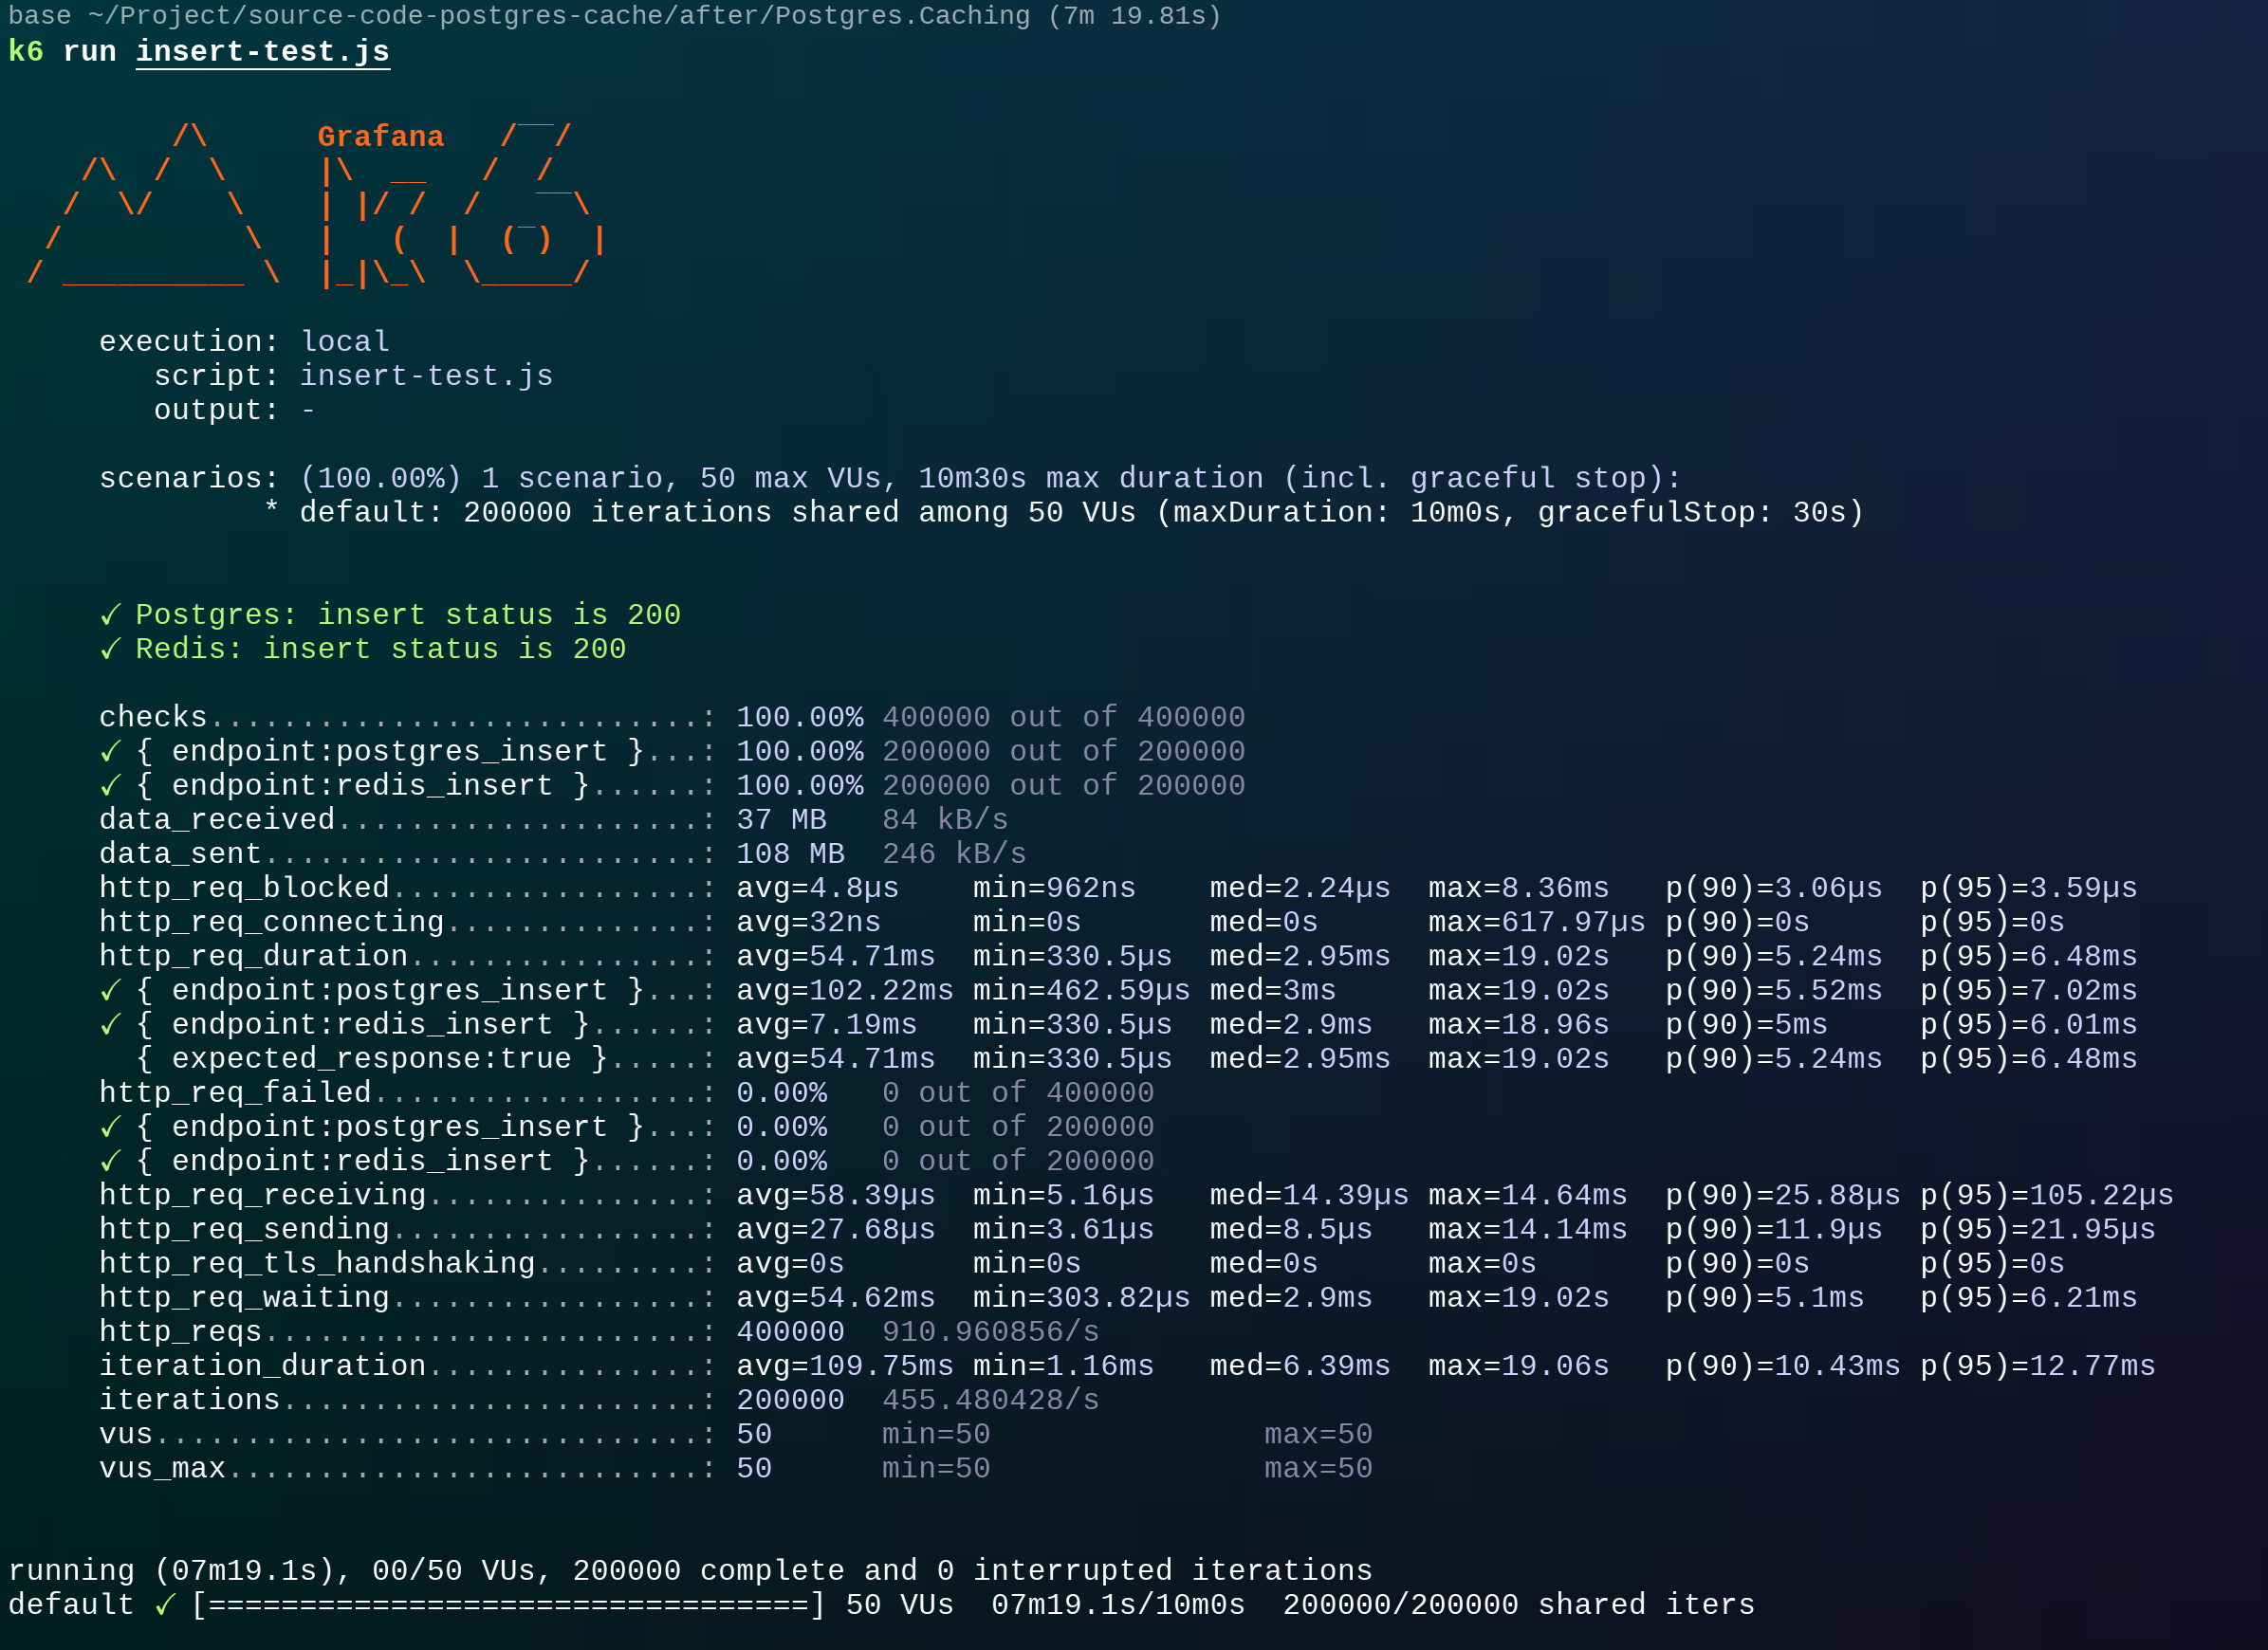Click the Grafana k6 ASCII logo
The width and height of the screenshot is (2268, 1650).
point(315,205)
